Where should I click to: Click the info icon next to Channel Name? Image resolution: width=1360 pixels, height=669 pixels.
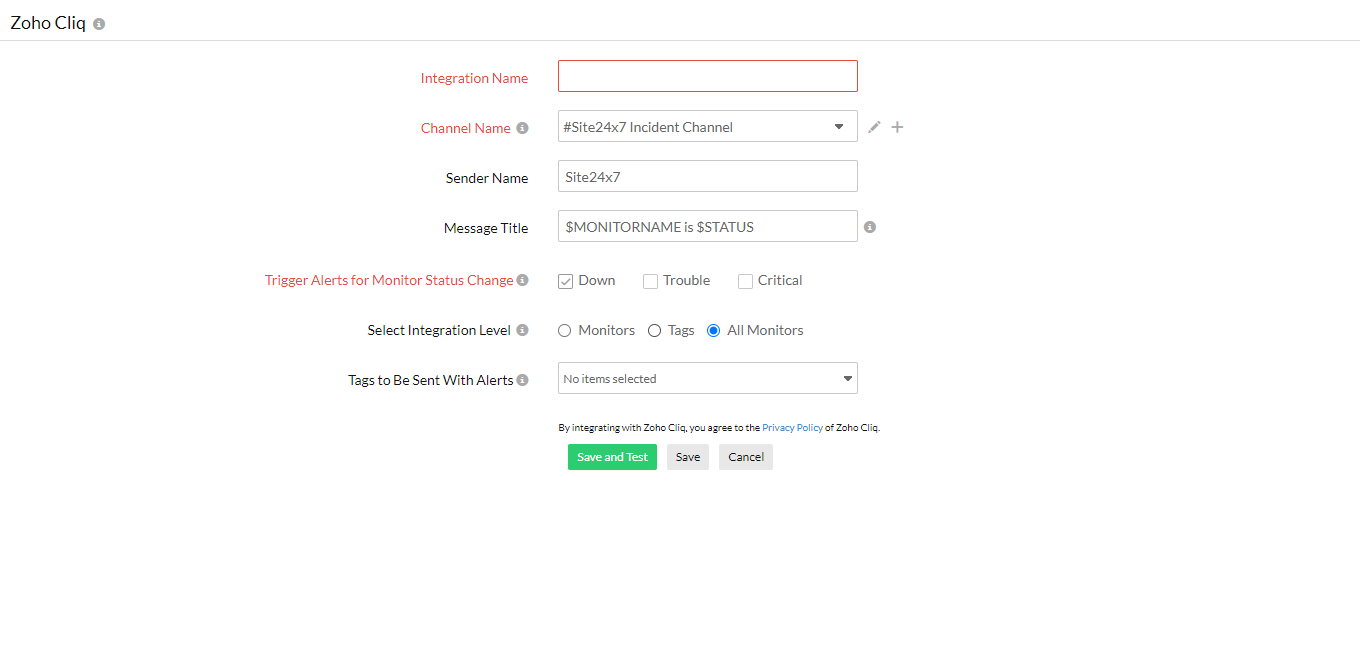coord(522,128)
